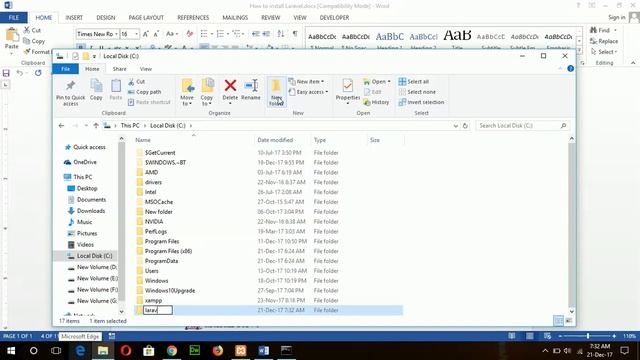Click Invert selection
Viewport: 640px width, 360px height.
point(421,102)
